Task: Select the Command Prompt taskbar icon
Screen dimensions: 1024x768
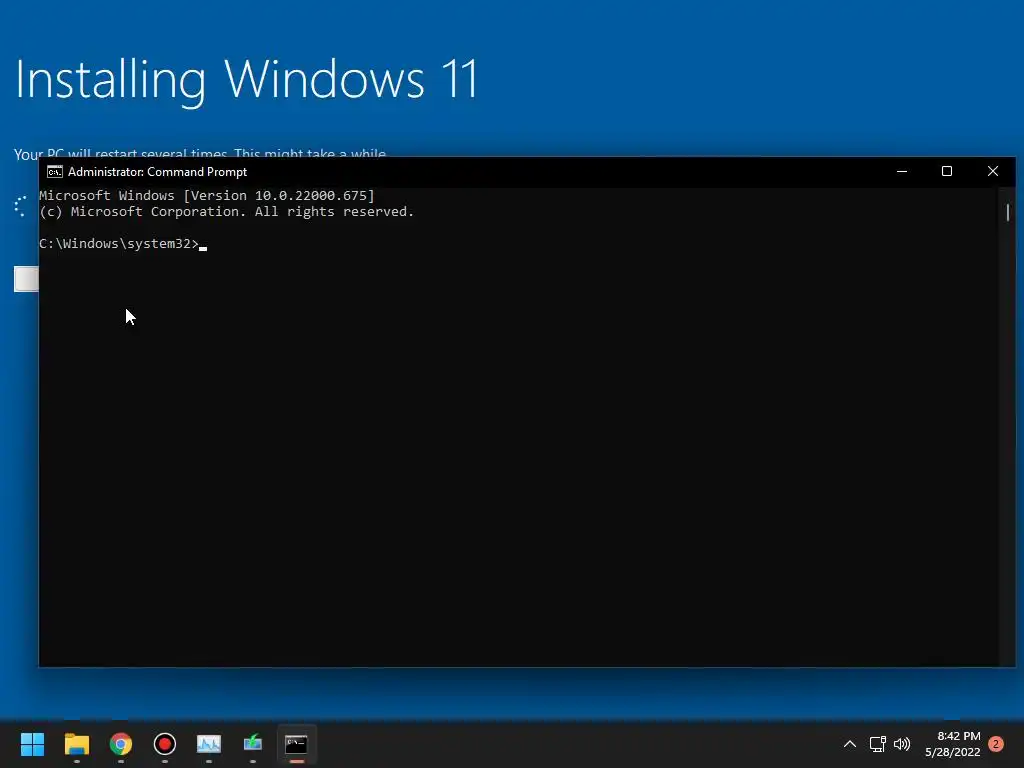Action: 296,744
